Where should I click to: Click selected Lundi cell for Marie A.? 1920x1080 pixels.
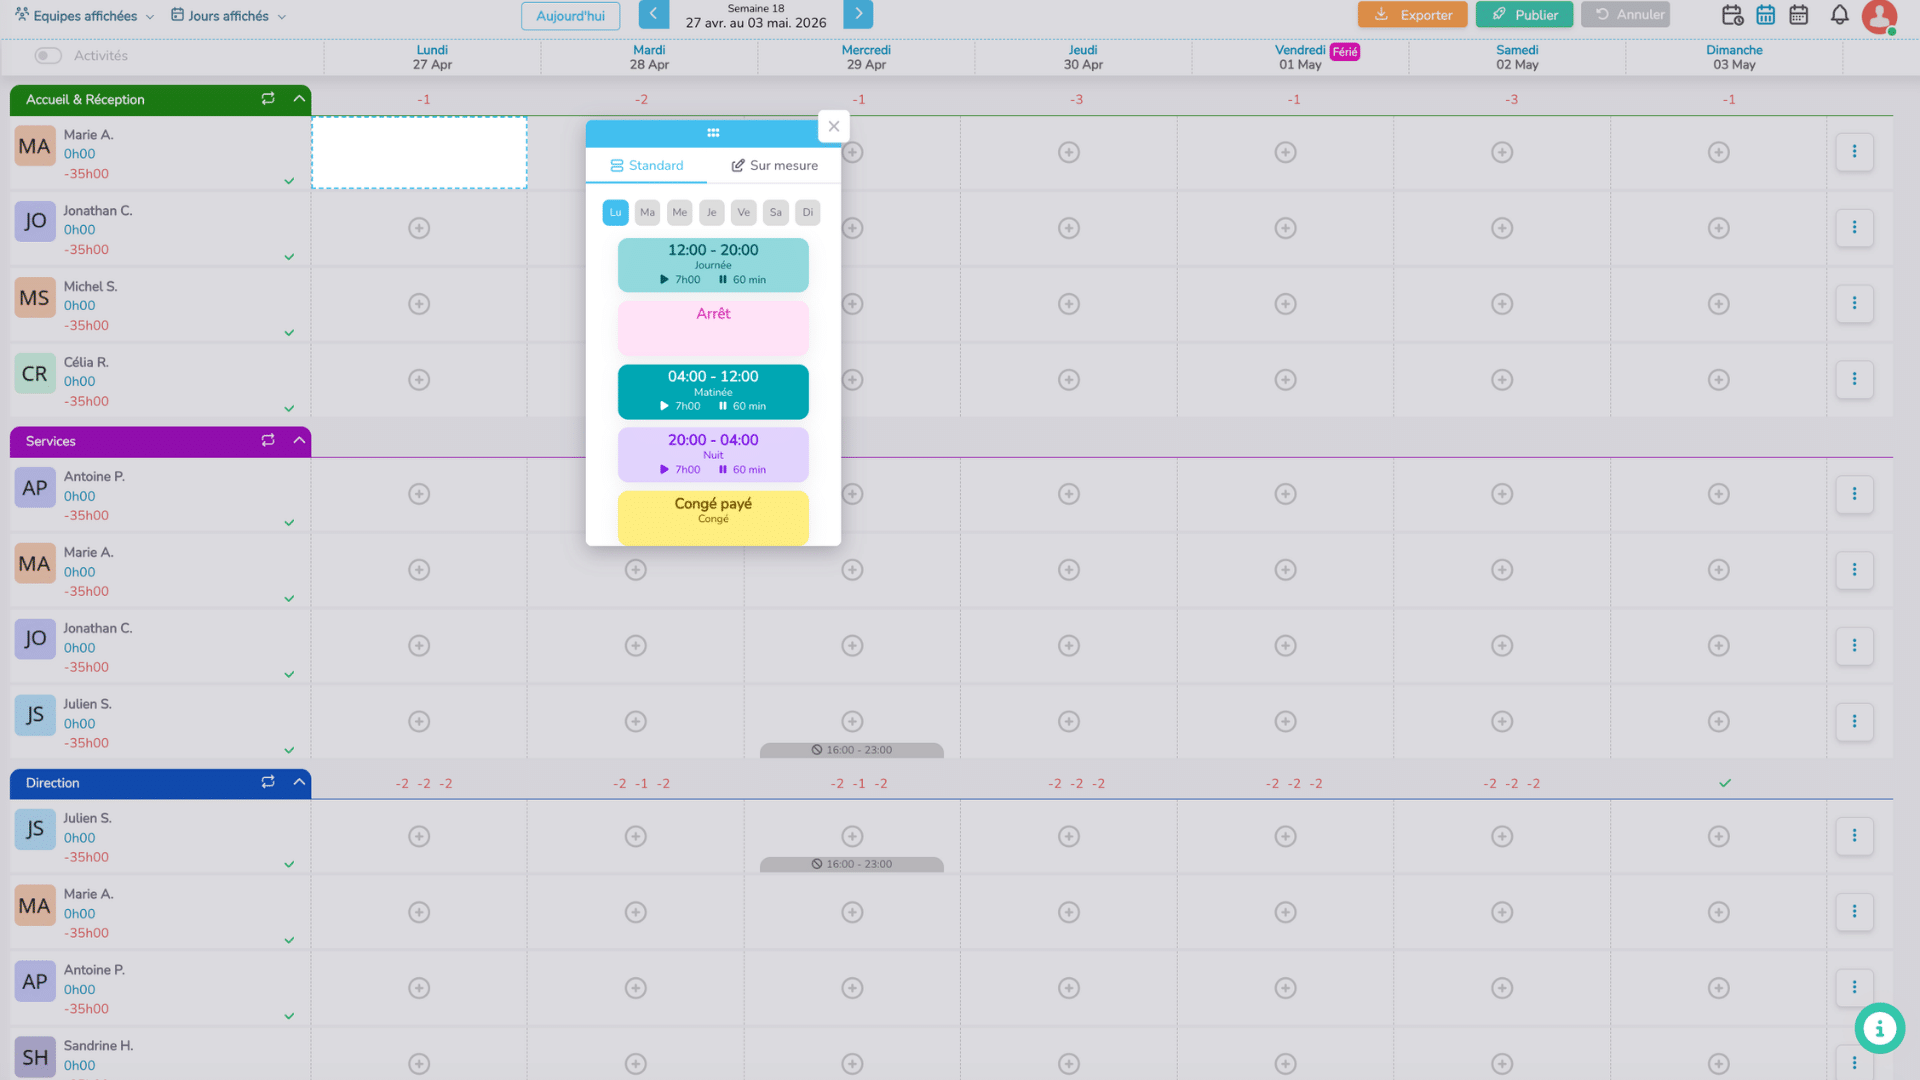(419, 152)
